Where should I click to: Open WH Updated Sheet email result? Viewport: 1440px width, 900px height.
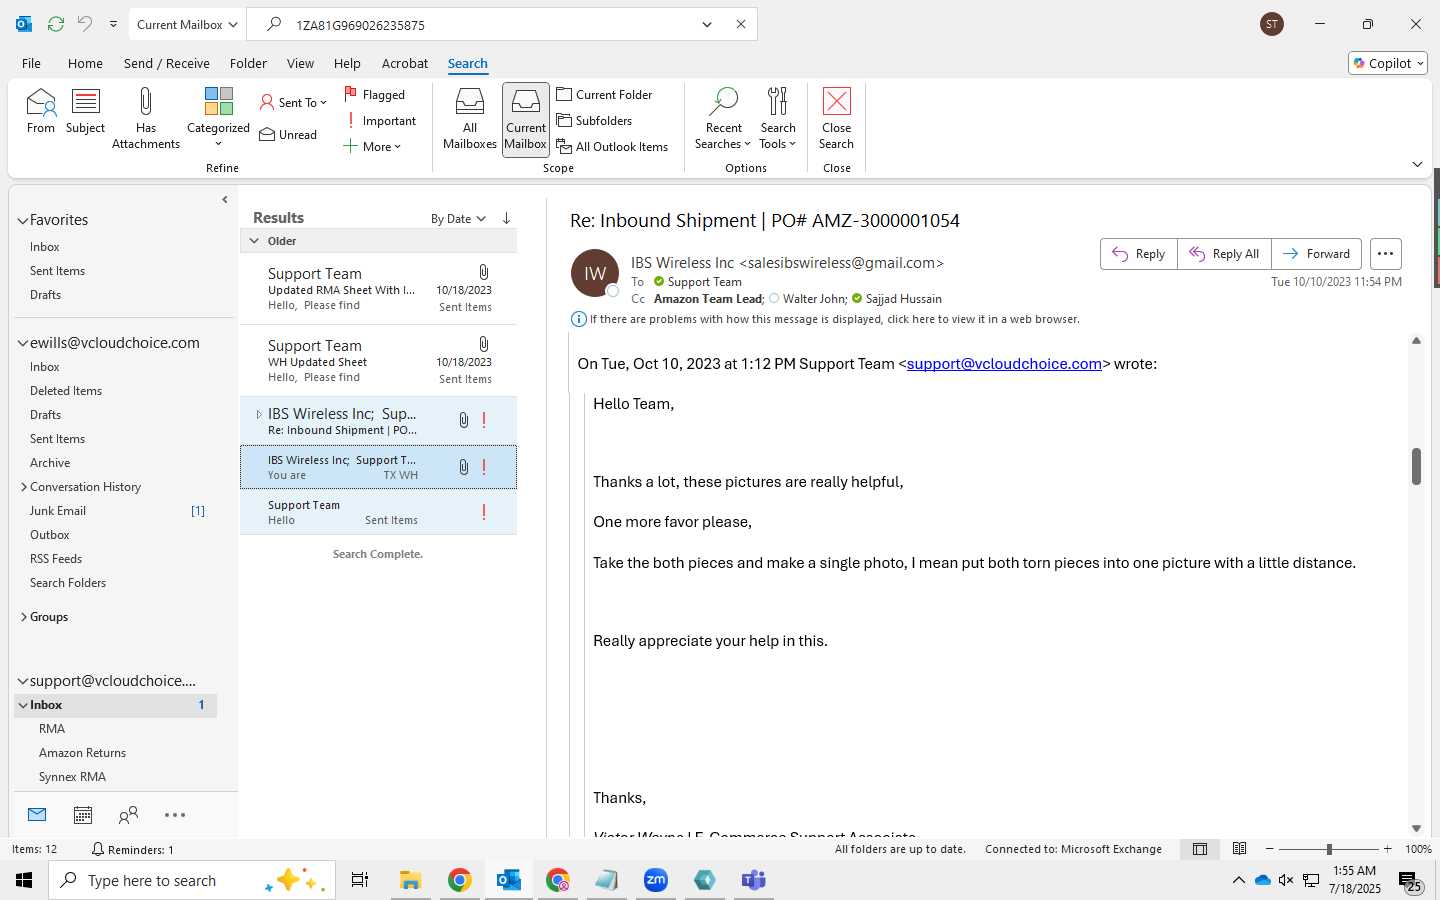coord(379,361)
